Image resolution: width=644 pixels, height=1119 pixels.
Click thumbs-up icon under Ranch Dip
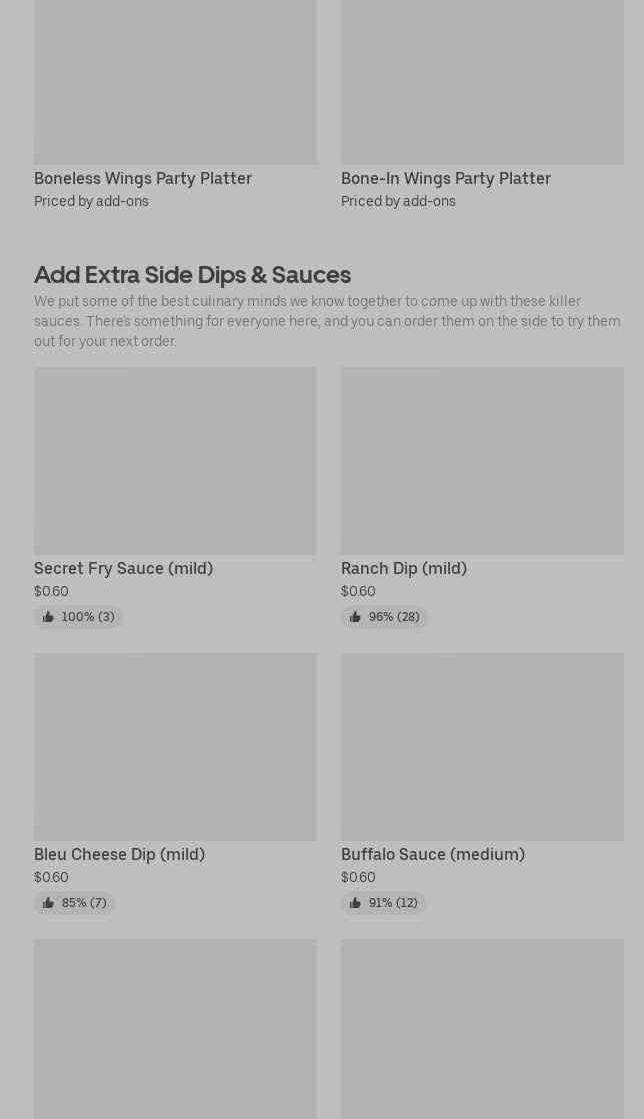(355, 617)
